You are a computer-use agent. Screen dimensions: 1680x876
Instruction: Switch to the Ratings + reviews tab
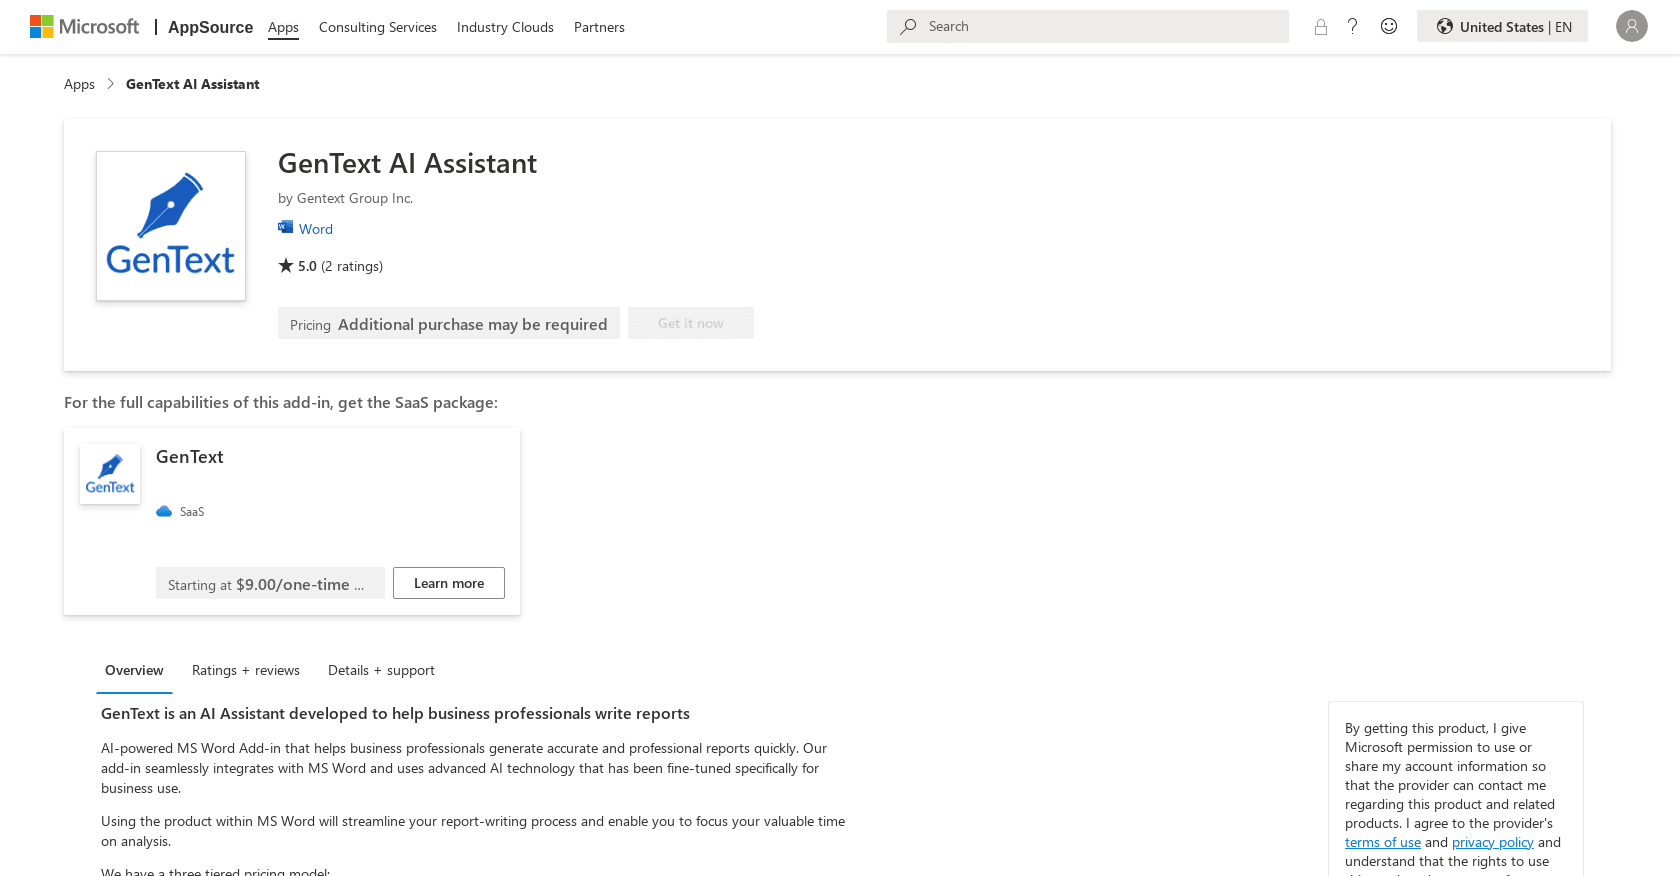tap(245, 670)
